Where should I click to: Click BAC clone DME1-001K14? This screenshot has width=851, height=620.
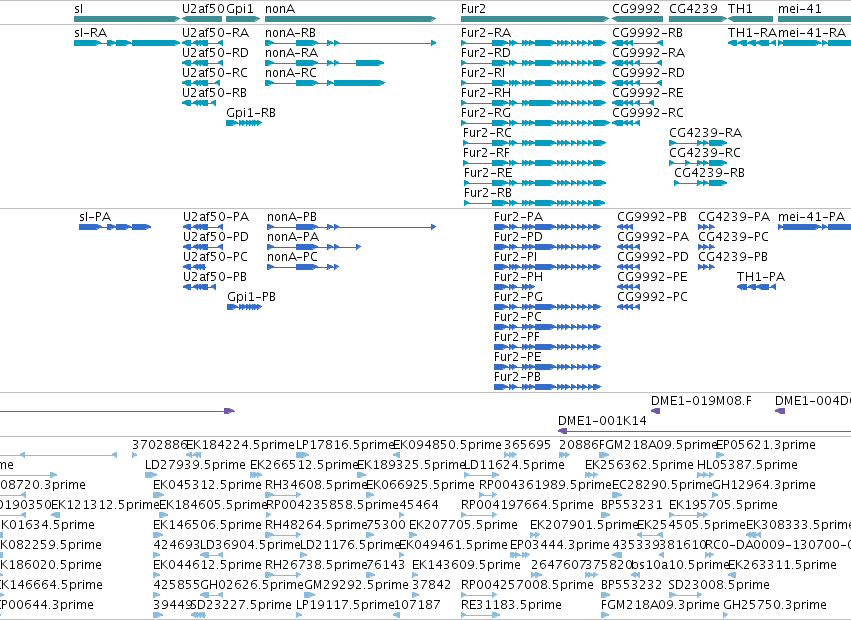[x=704, y=431]
